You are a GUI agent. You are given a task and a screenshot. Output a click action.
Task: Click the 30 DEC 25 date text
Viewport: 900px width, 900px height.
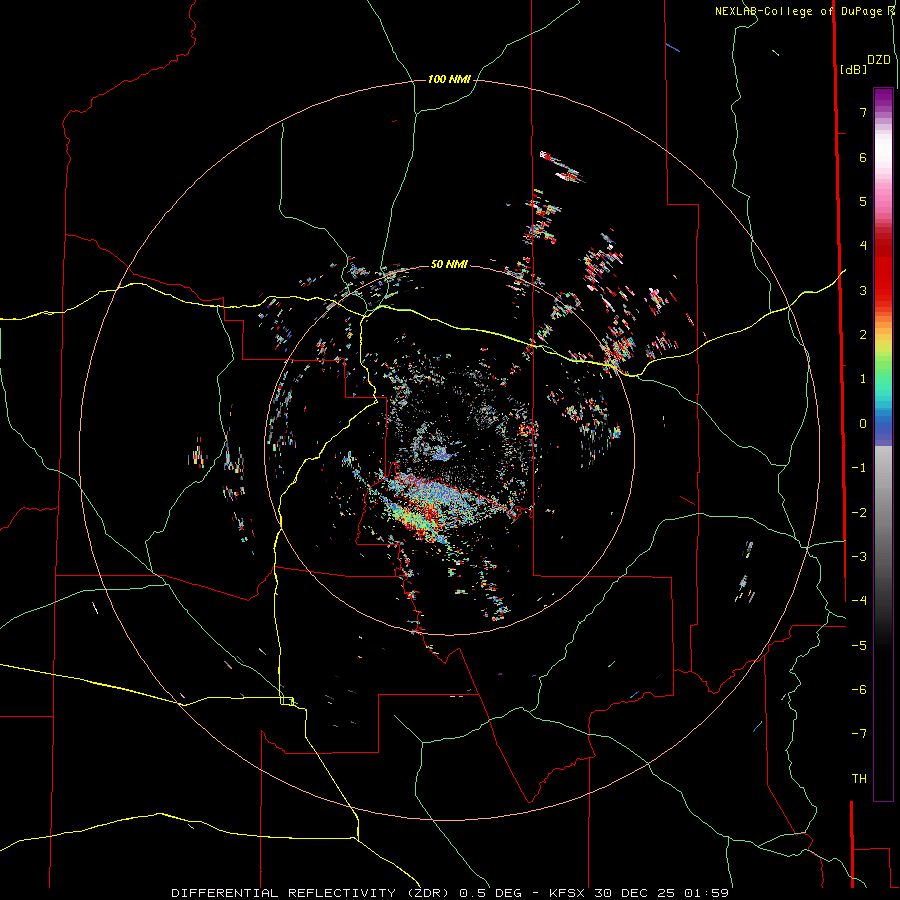[x=637, y=893]
